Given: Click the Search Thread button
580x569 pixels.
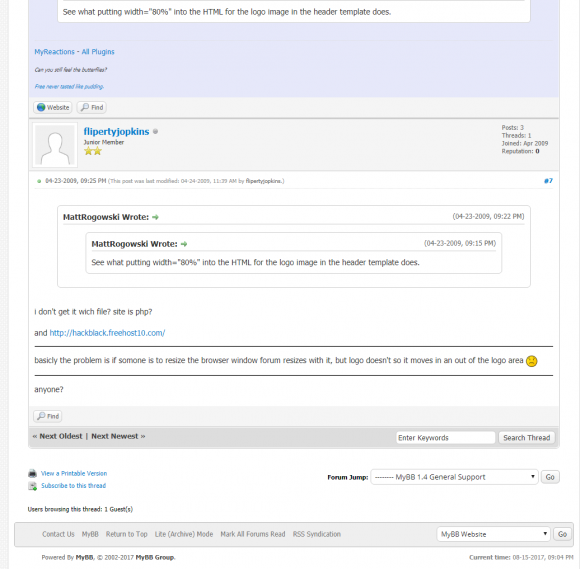Looking at the screenshot, I should 526,438.
